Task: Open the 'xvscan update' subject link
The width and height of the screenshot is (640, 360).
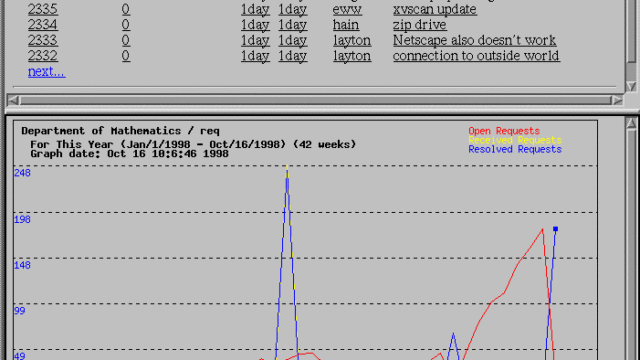Action: [x=435, y=9]
